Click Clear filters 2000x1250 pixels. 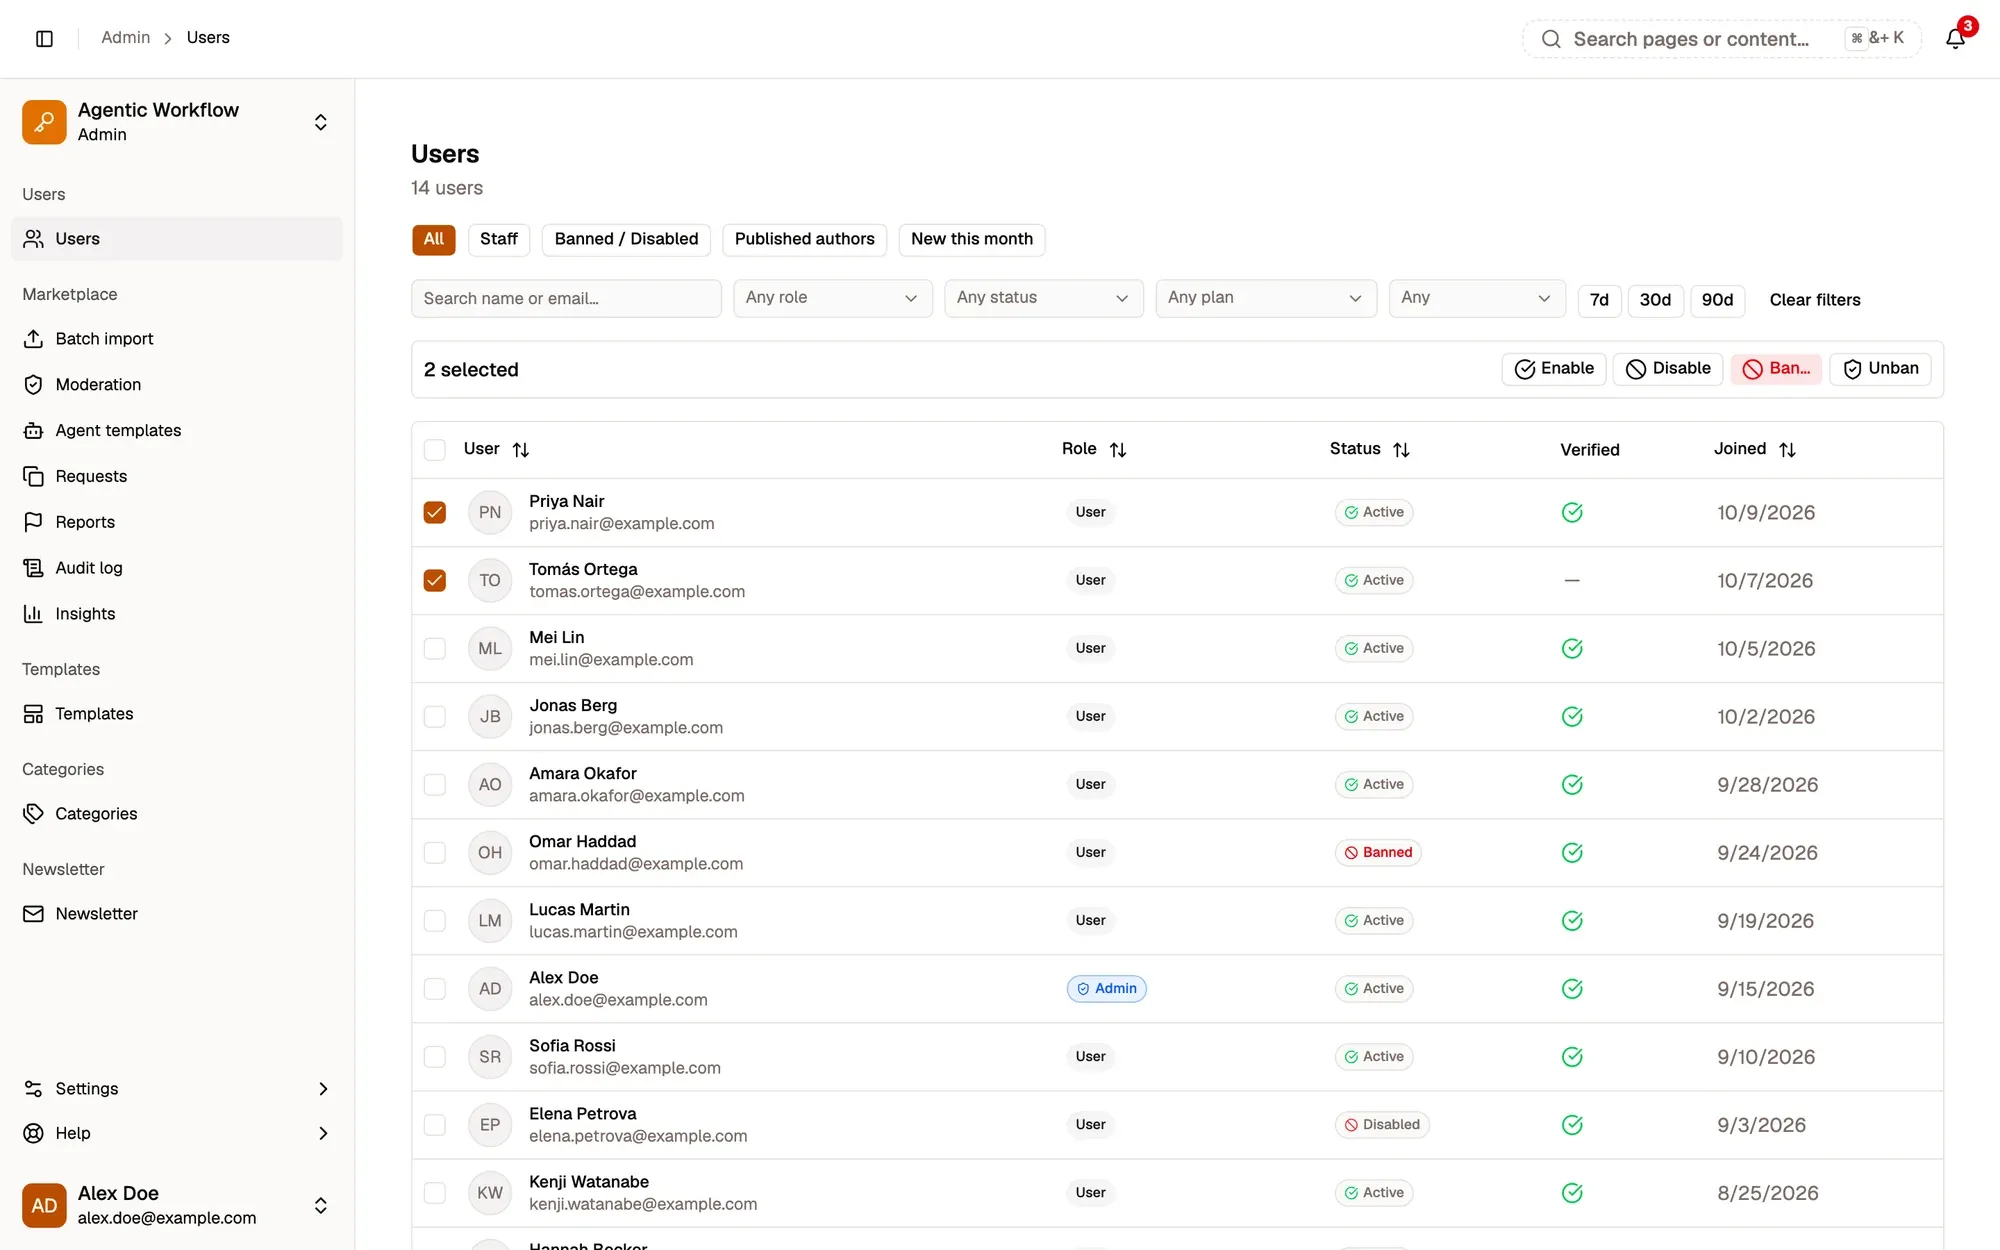1815,300
